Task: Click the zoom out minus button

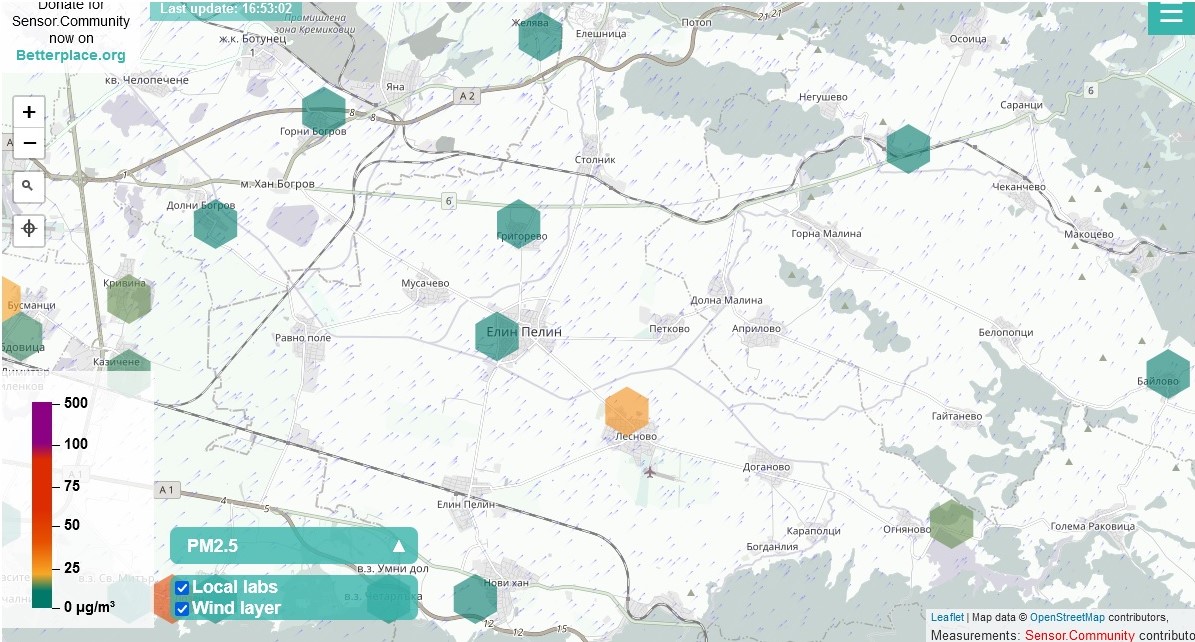Action: (29, 143)
